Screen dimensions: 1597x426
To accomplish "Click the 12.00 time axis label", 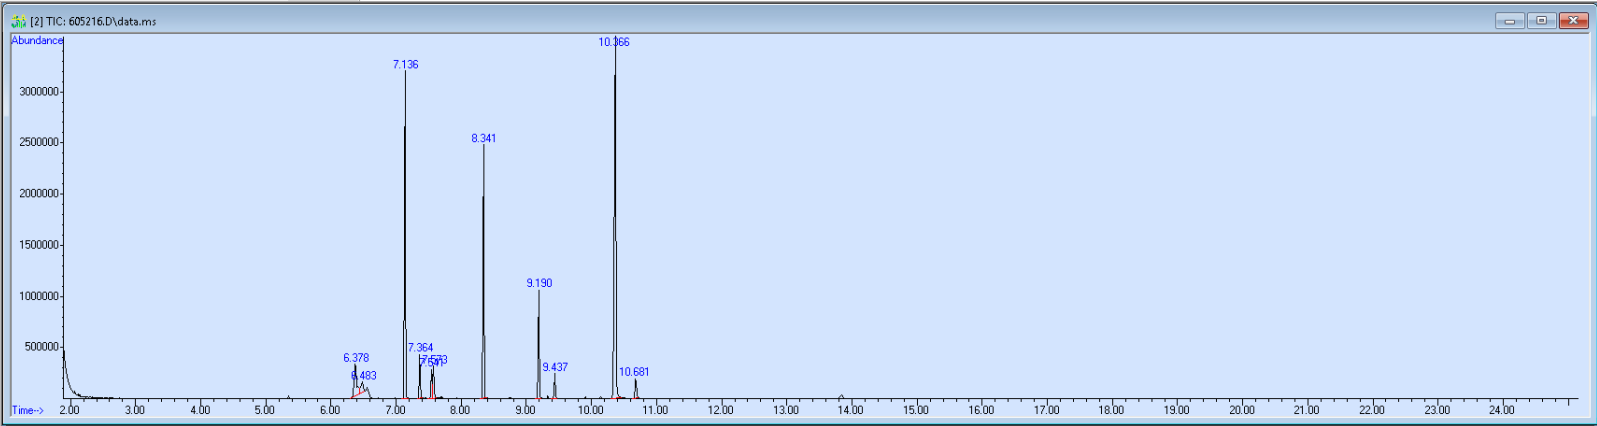I will click(720, 410).
